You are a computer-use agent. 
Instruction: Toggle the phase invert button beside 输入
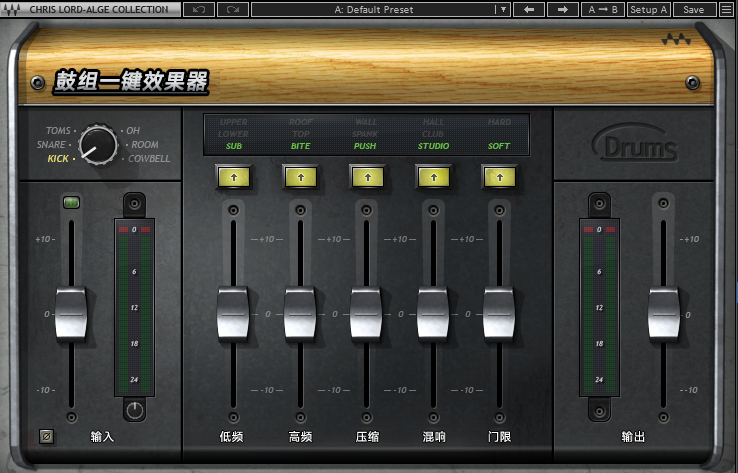46,437
